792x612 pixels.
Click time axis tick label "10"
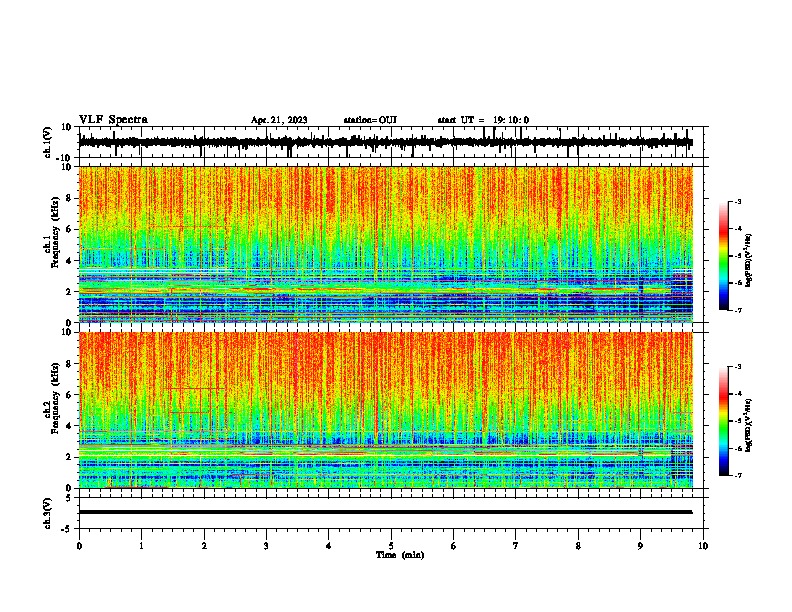(703, 546)
